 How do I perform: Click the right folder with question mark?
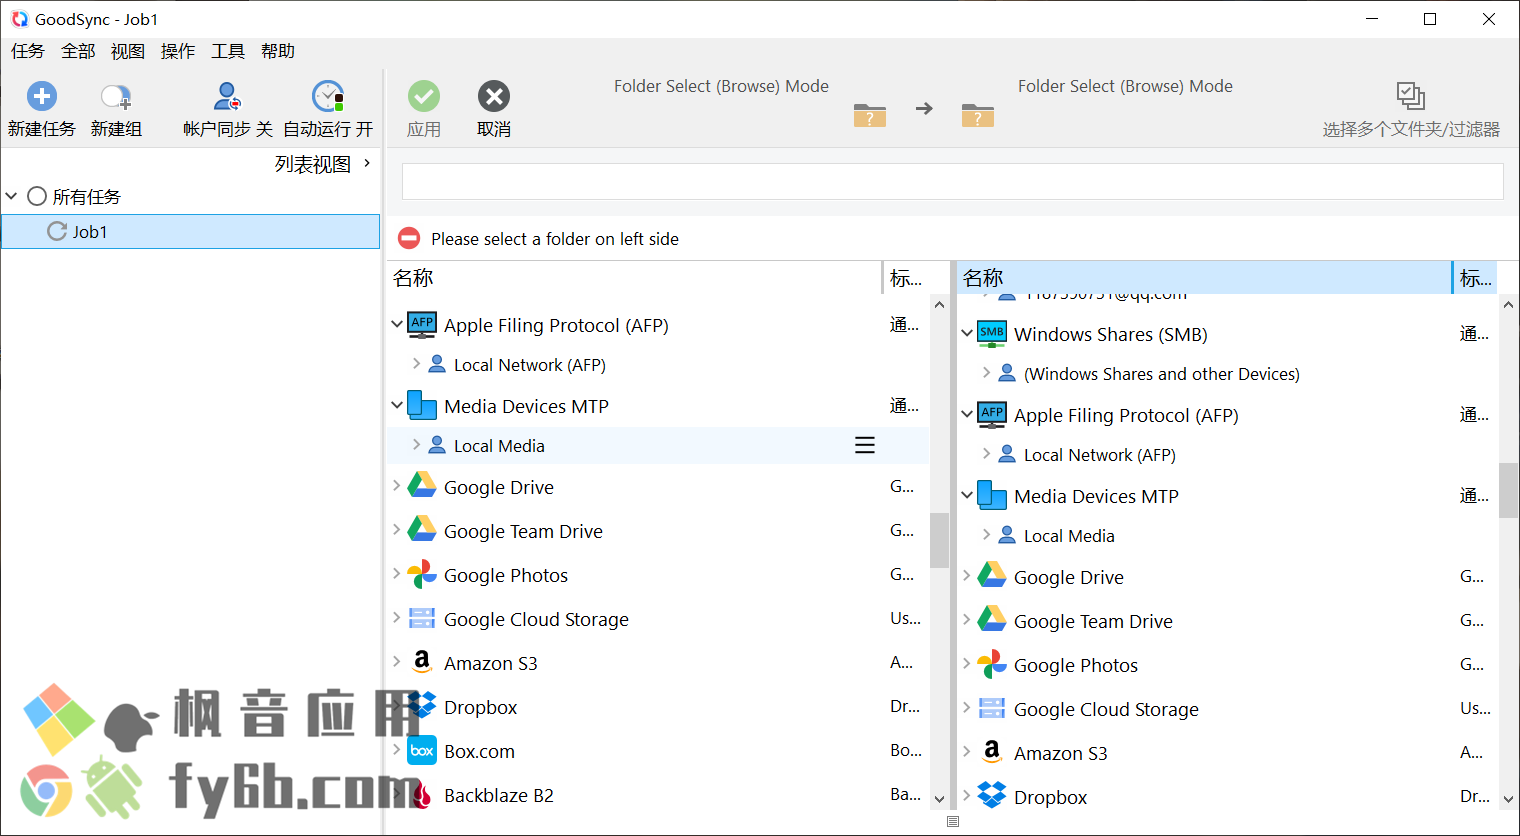(978, 115)
